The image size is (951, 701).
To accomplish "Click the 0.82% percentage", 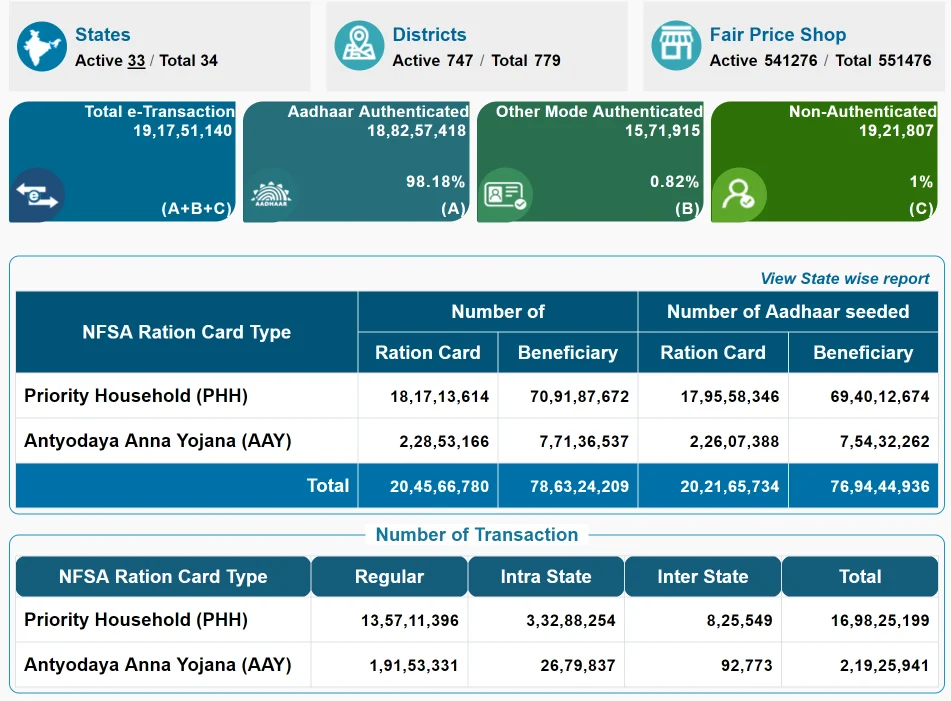I will 674,181.
